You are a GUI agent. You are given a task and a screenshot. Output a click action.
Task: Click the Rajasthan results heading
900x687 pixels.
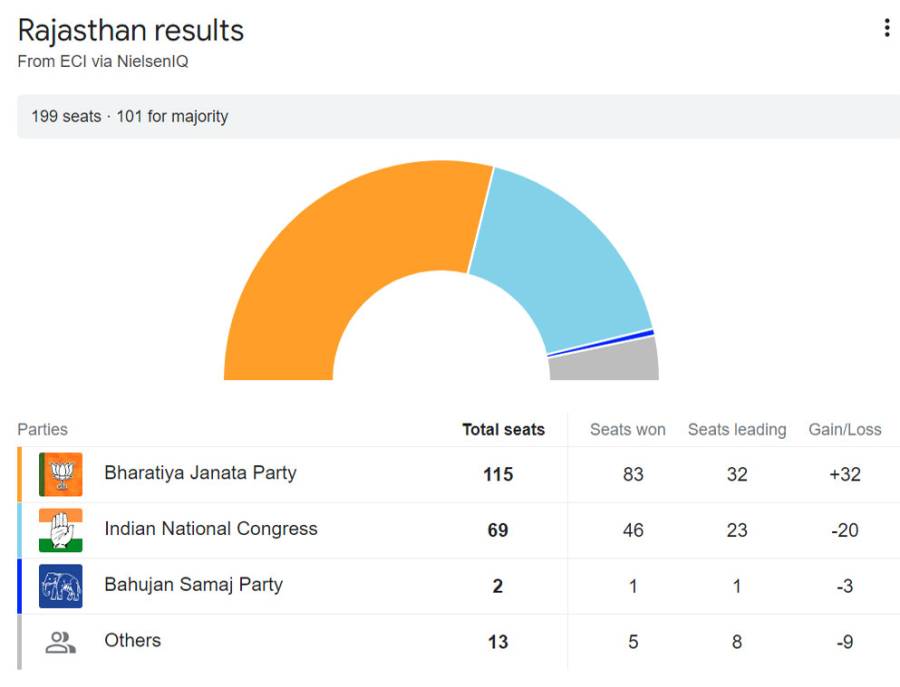click(131, 30)
